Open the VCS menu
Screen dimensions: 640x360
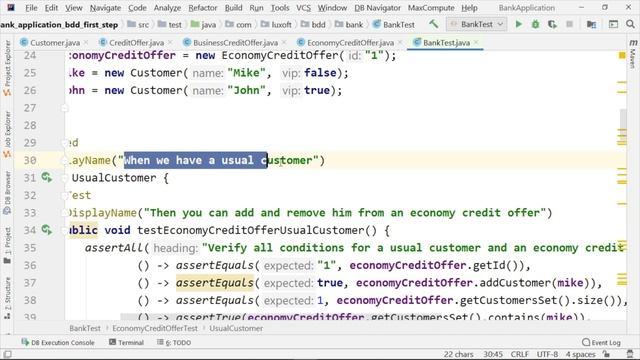tap(303, 8)
